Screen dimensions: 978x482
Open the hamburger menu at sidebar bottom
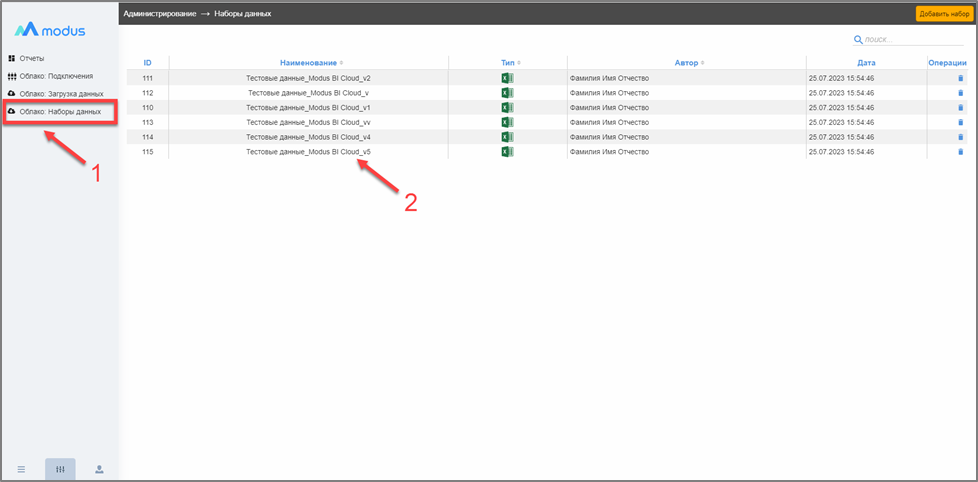click(21, 469)
